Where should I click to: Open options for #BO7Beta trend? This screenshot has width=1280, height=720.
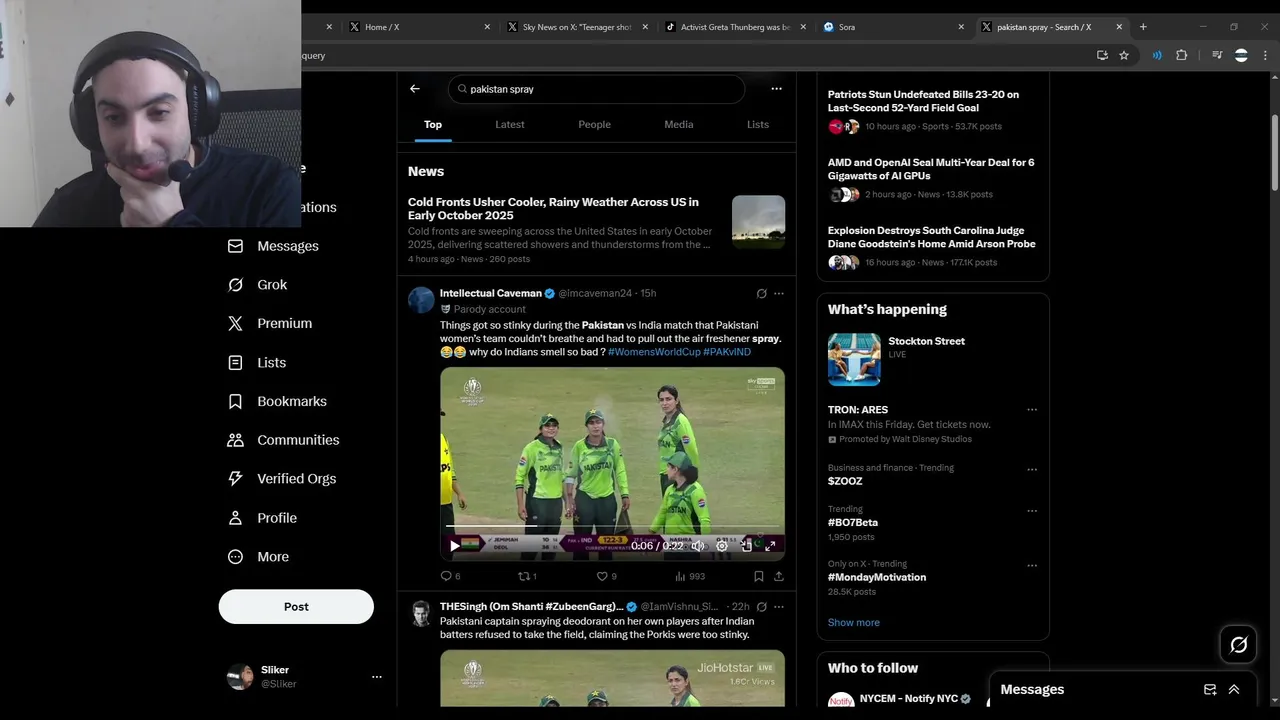pos(1032,511)
